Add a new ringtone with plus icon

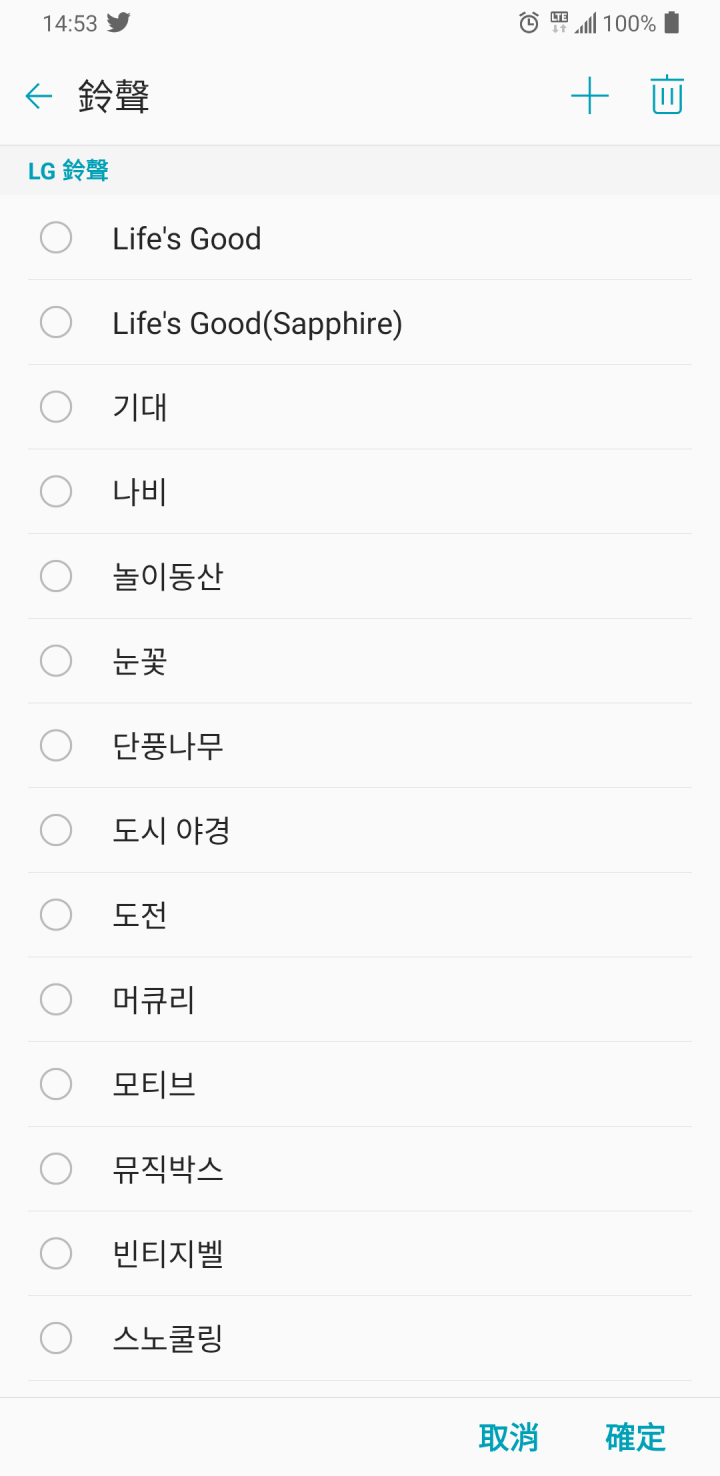(590, 96)
